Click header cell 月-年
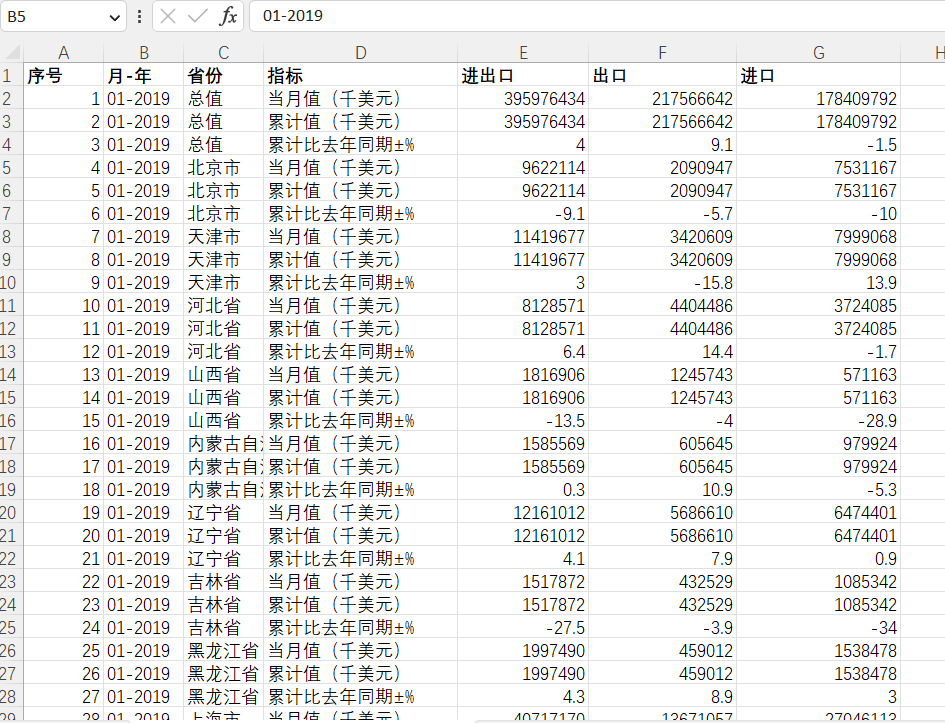 (x=143, y=76)
